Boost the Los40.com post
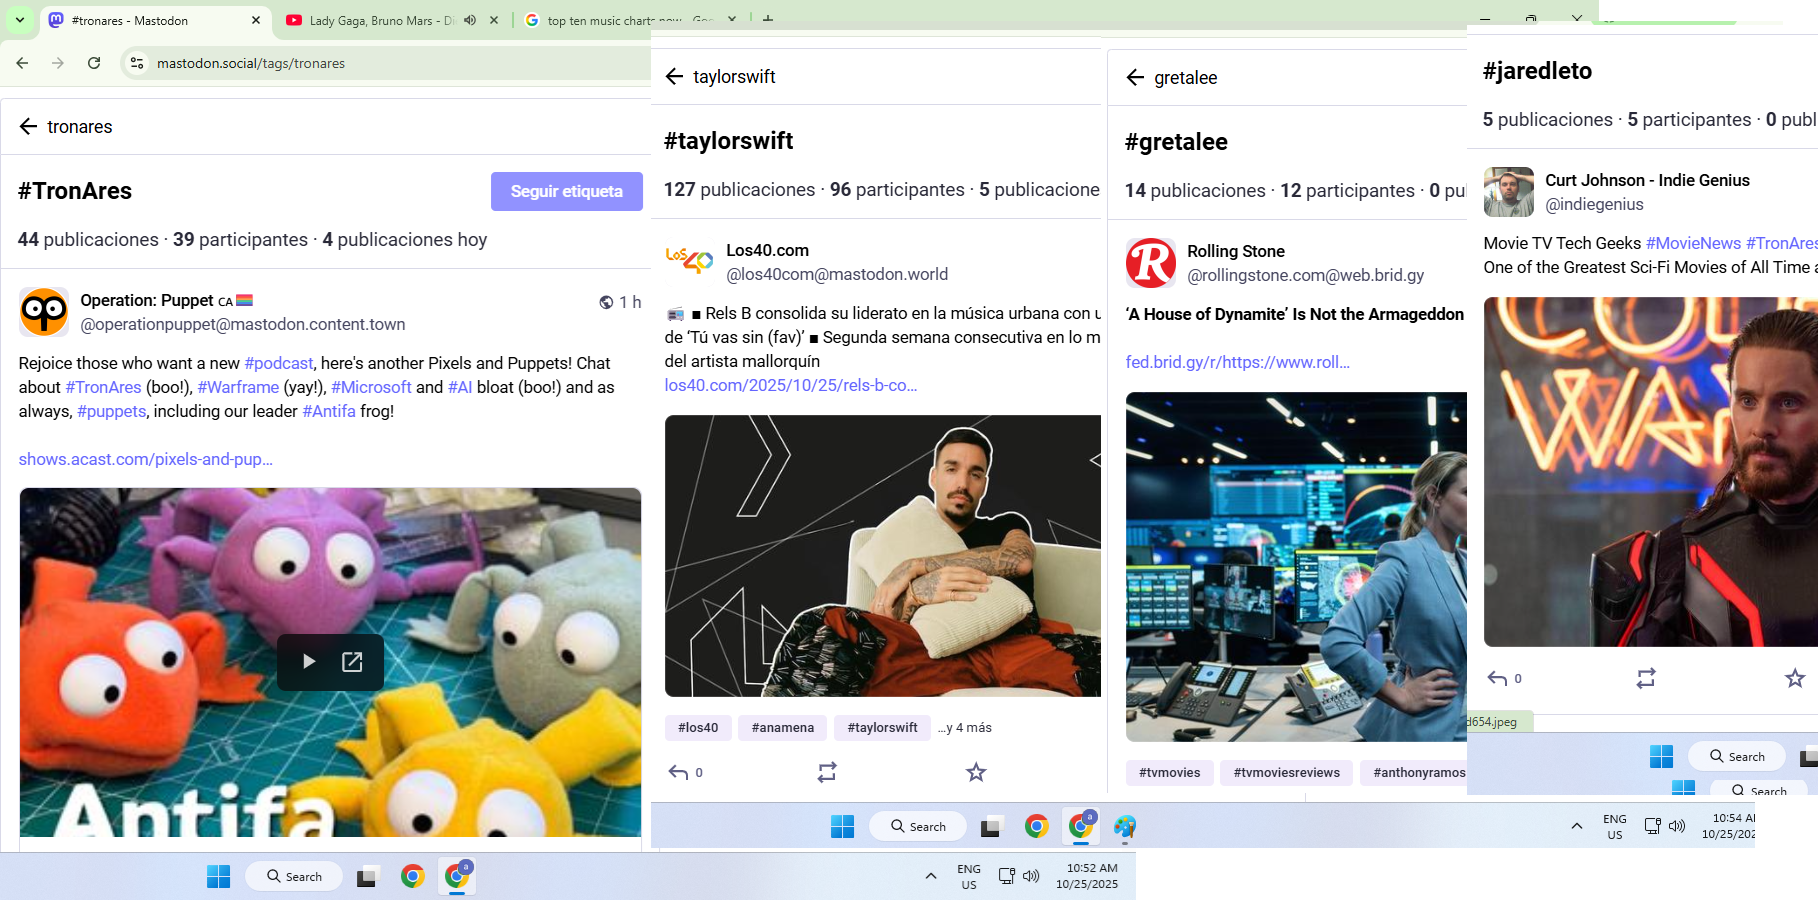 pyautogui.click(x=827, y=772)
